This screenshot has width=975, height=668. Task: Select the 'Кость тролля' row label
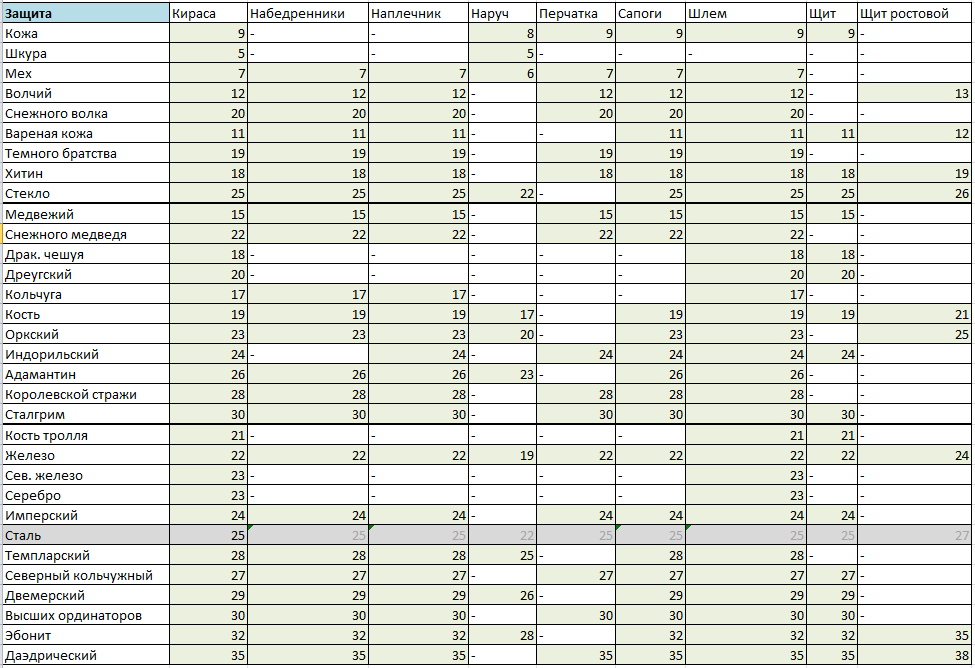pyautogui.click(x=86, y=435)
